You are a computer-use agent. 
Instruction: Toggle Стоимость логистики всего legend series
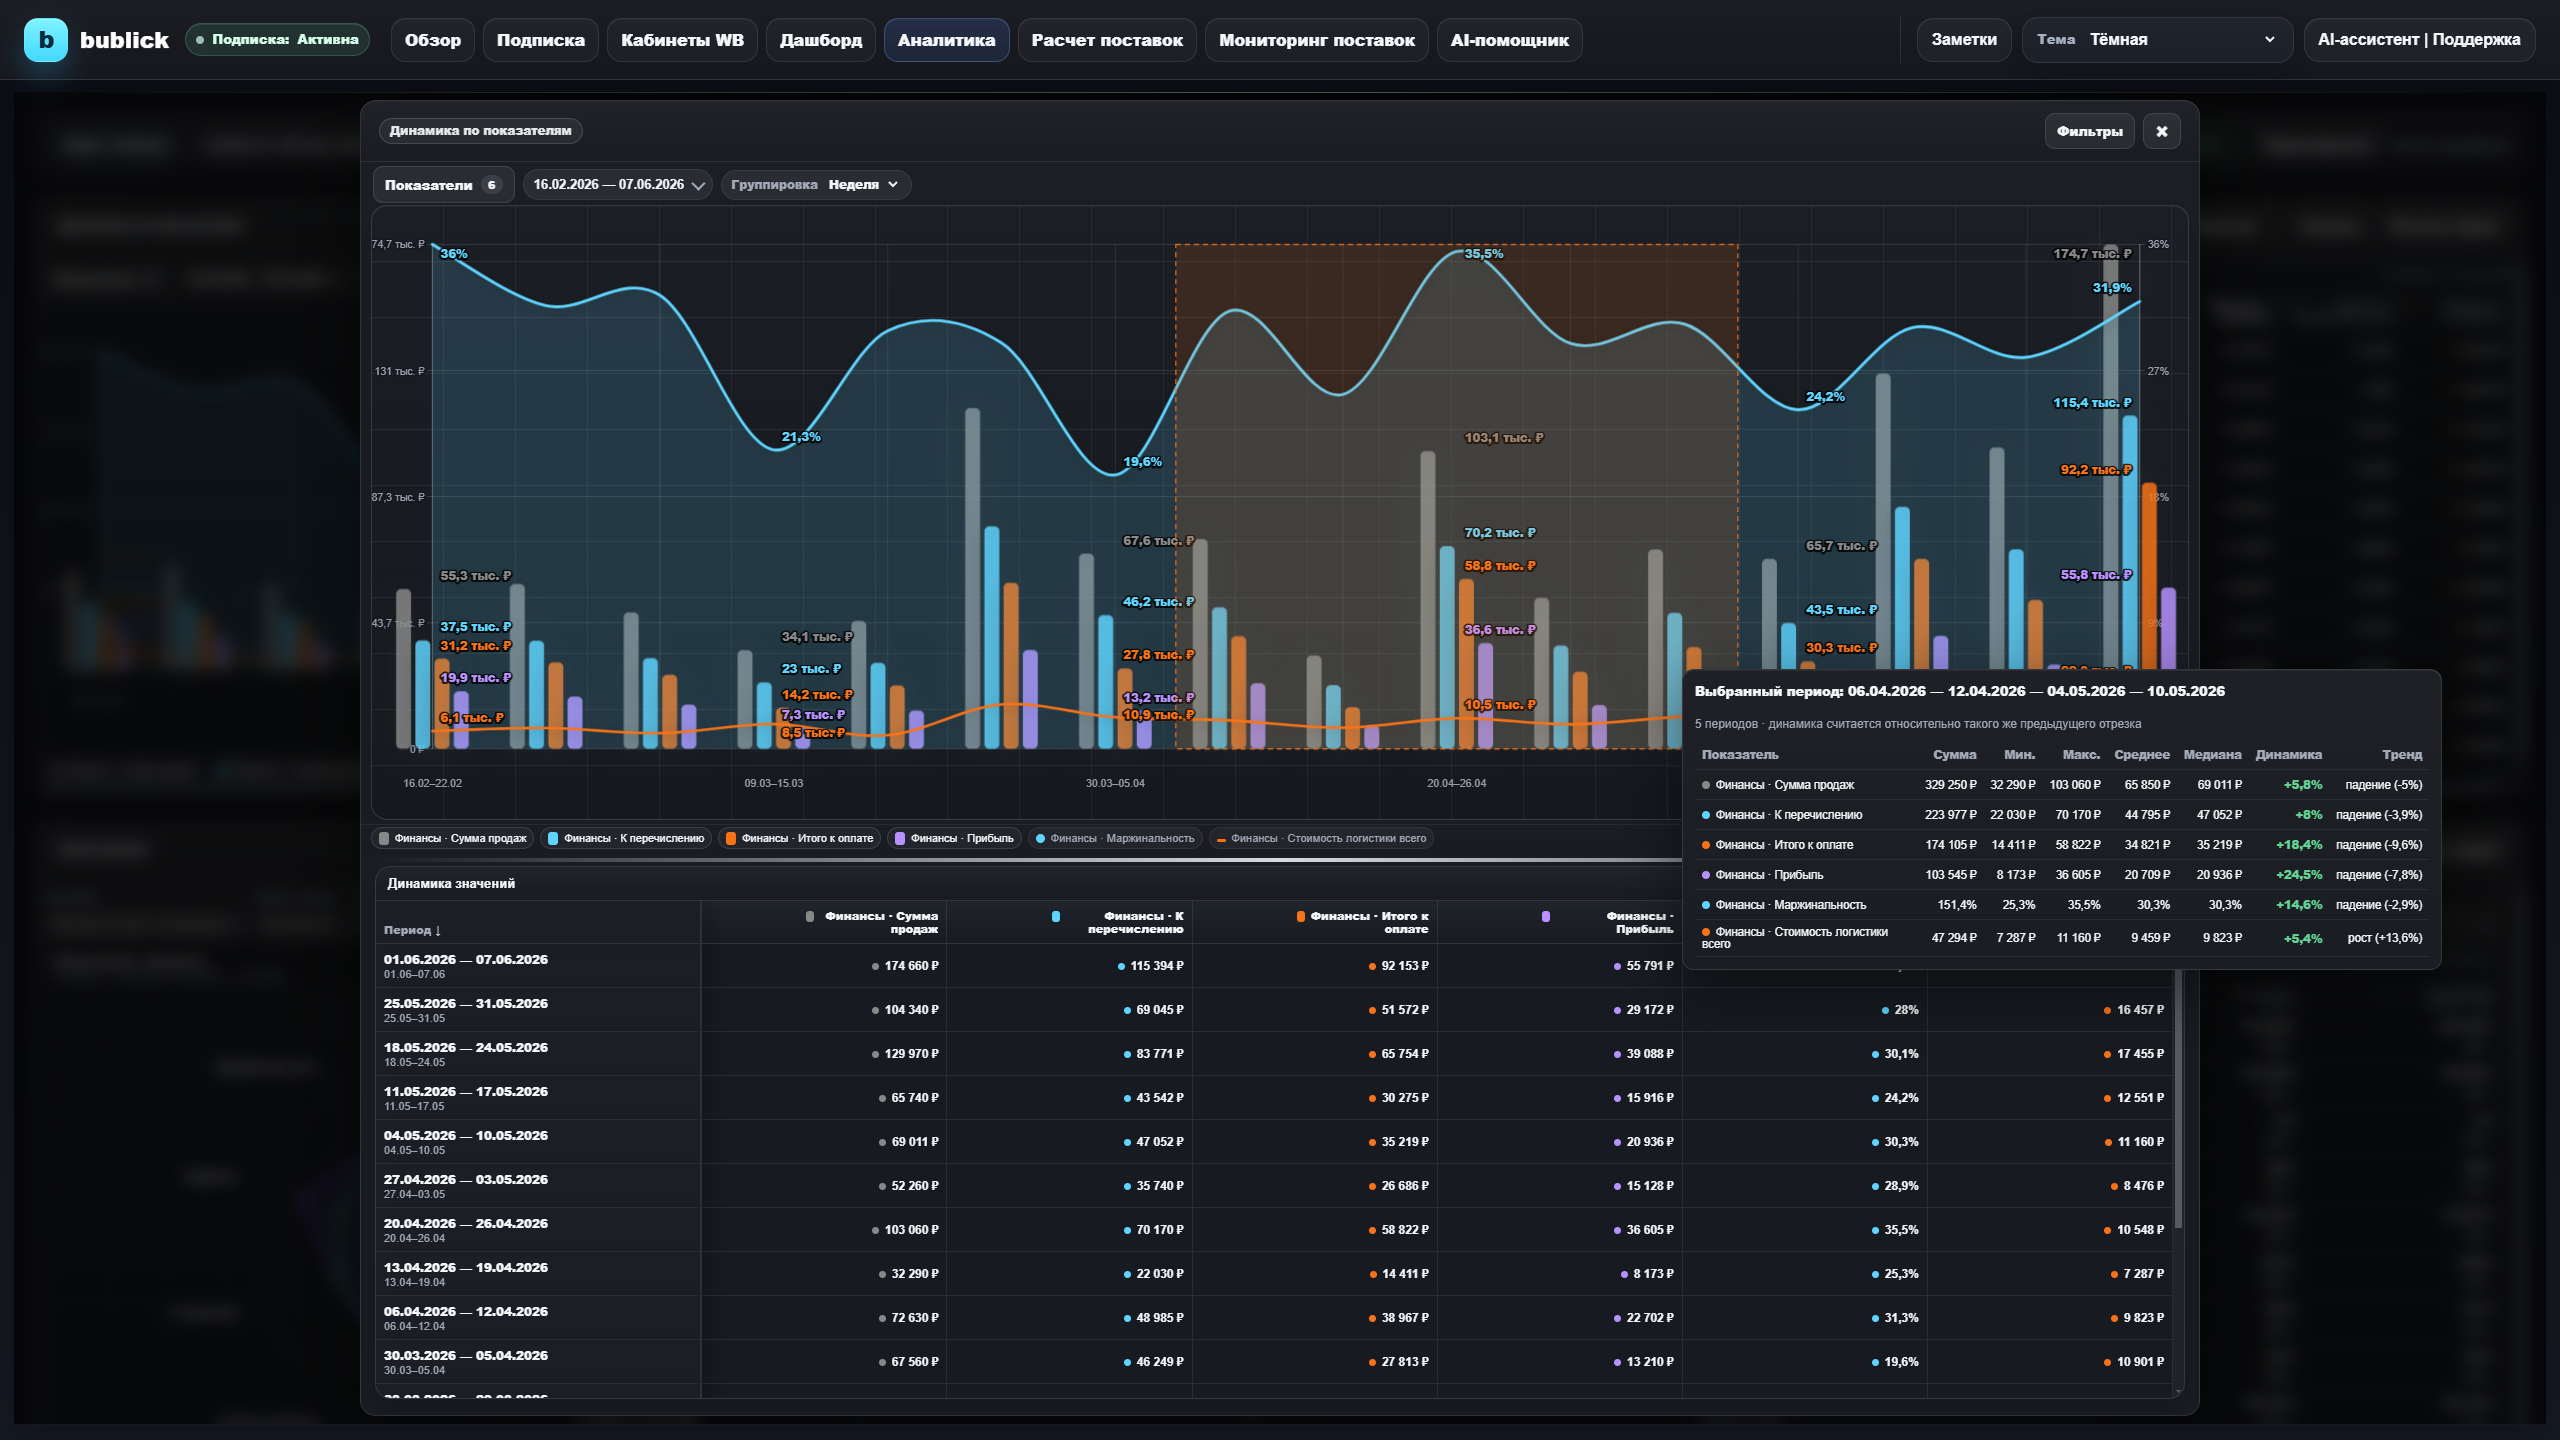pos(1321,838)
